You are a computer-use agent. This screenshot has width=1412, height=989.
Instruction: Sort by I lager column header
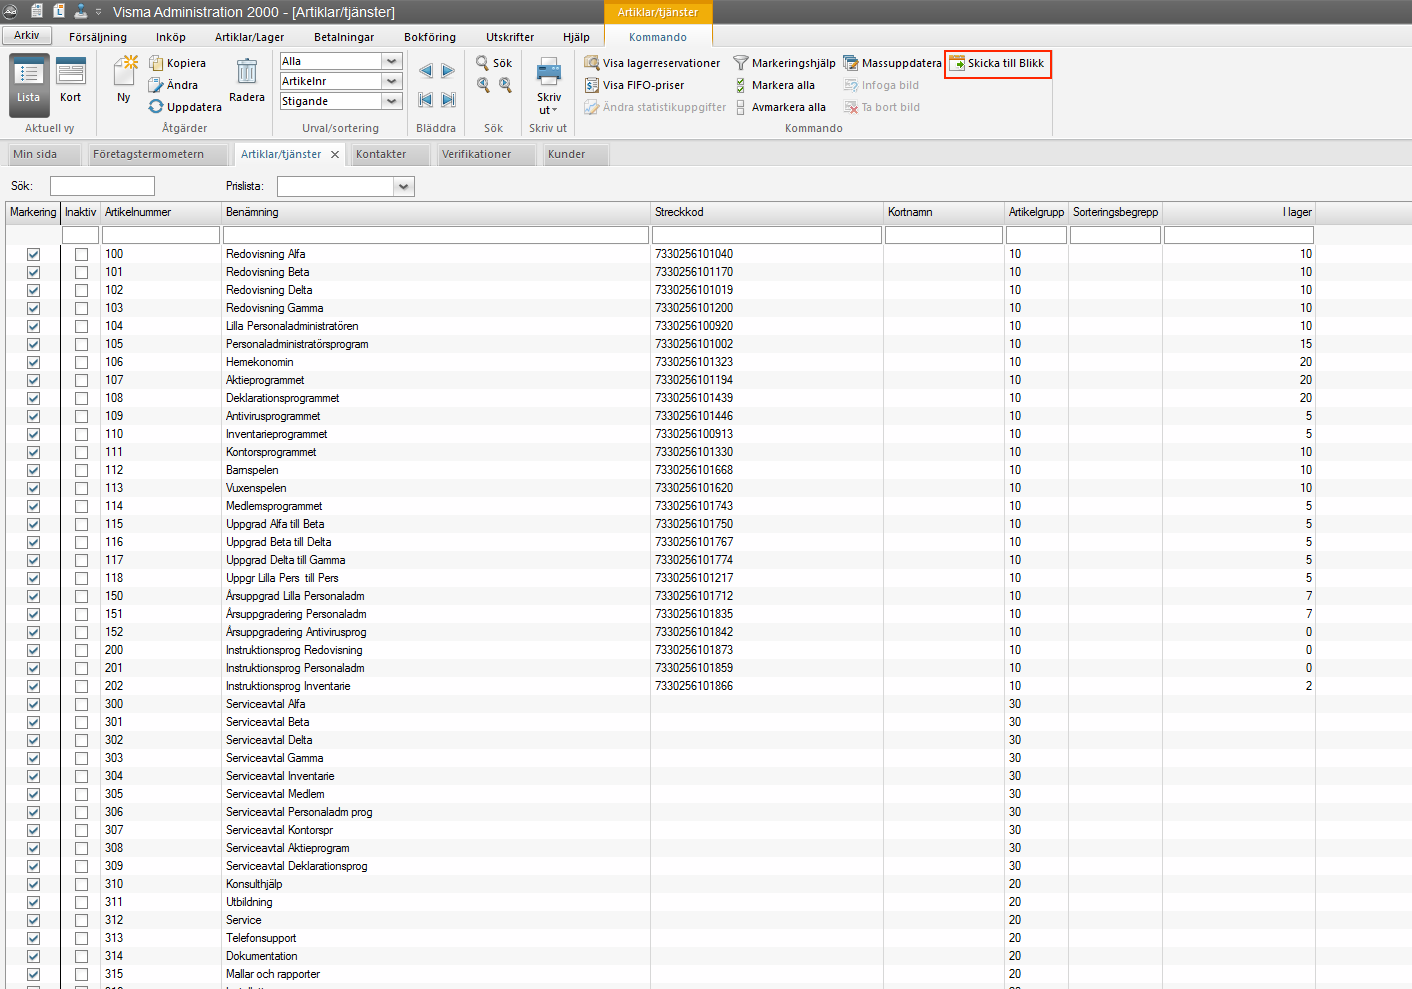click(1239, 212)
